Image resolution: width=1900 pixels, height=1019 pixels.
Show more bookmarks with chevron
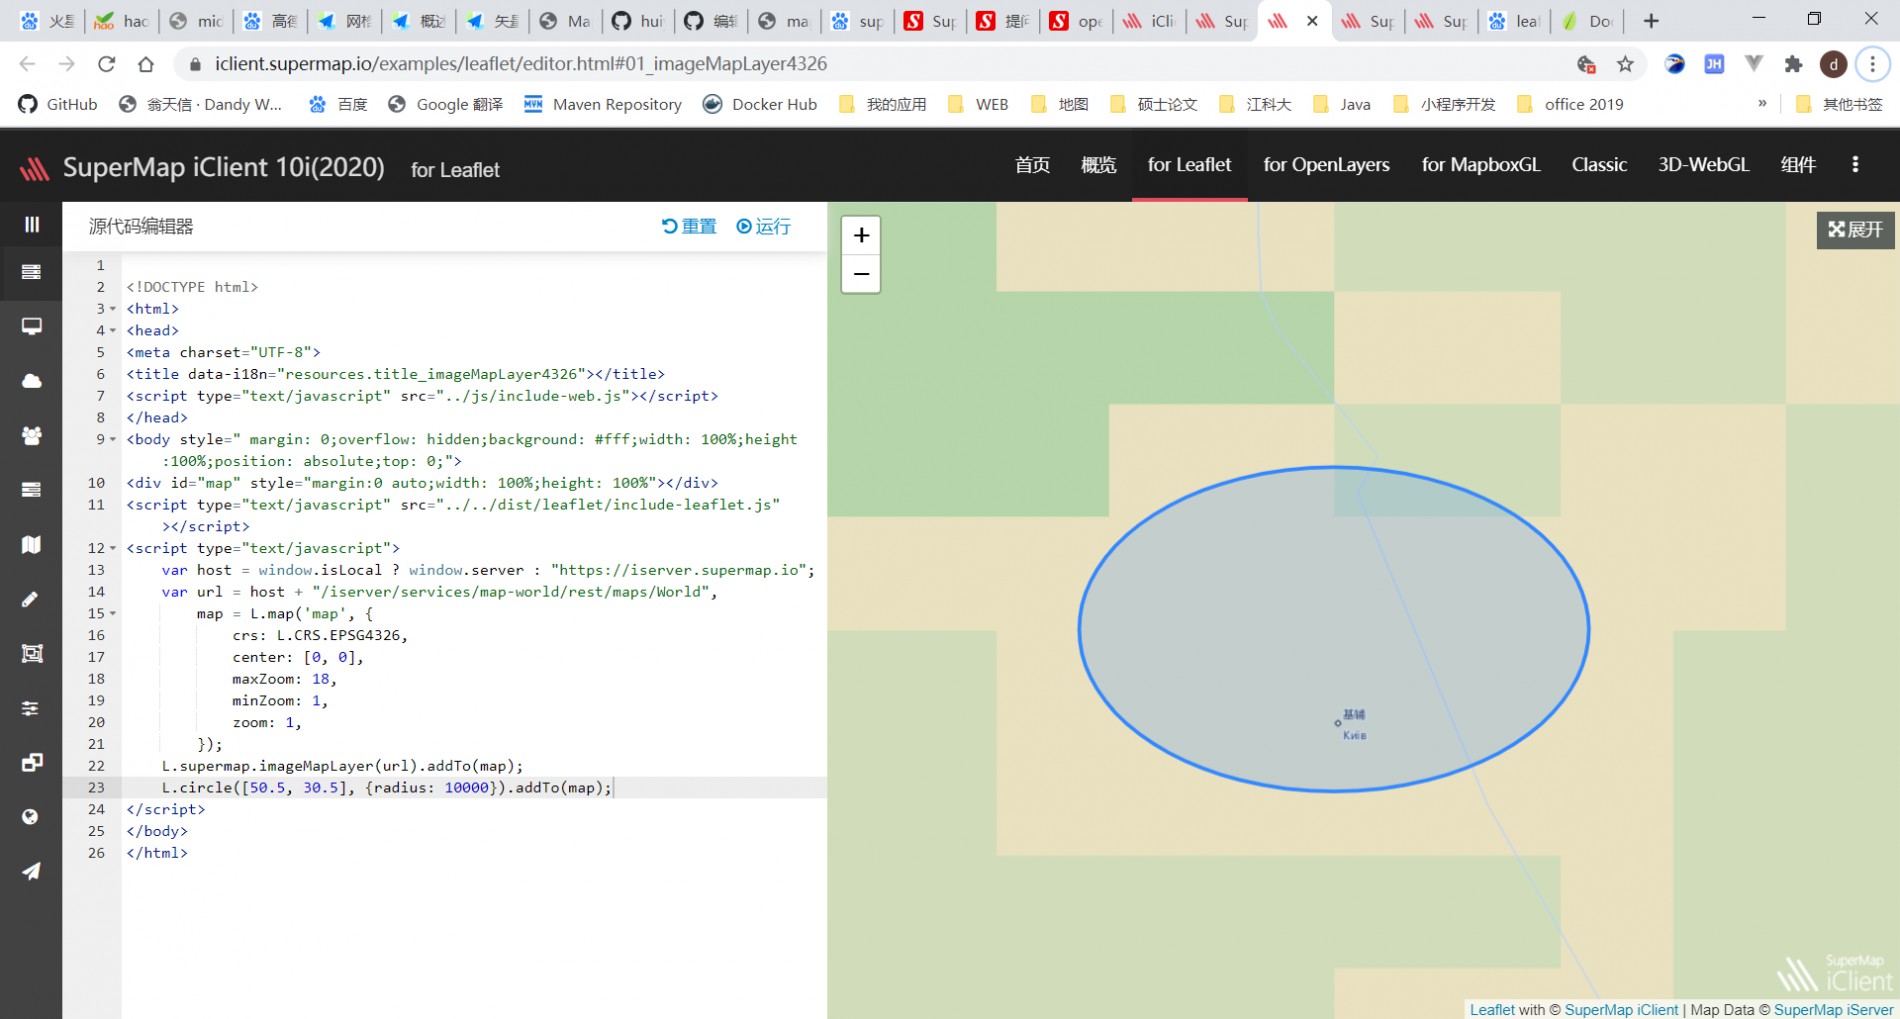(x=1762, y=103)
